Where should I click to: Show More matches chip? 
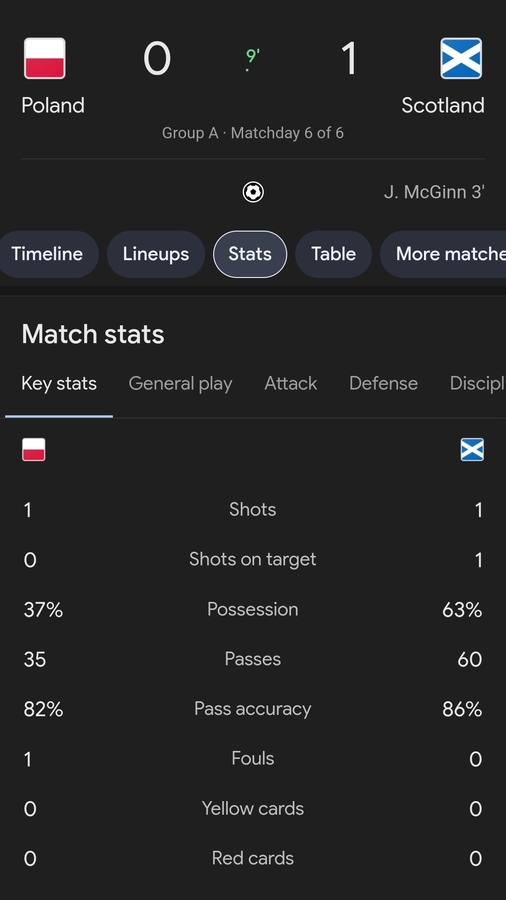pos(443,254)
